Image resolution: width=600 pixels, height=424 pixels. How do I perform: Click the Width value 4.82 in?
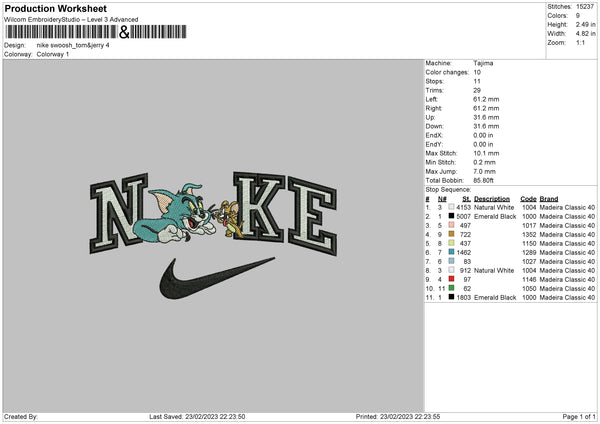585,34
